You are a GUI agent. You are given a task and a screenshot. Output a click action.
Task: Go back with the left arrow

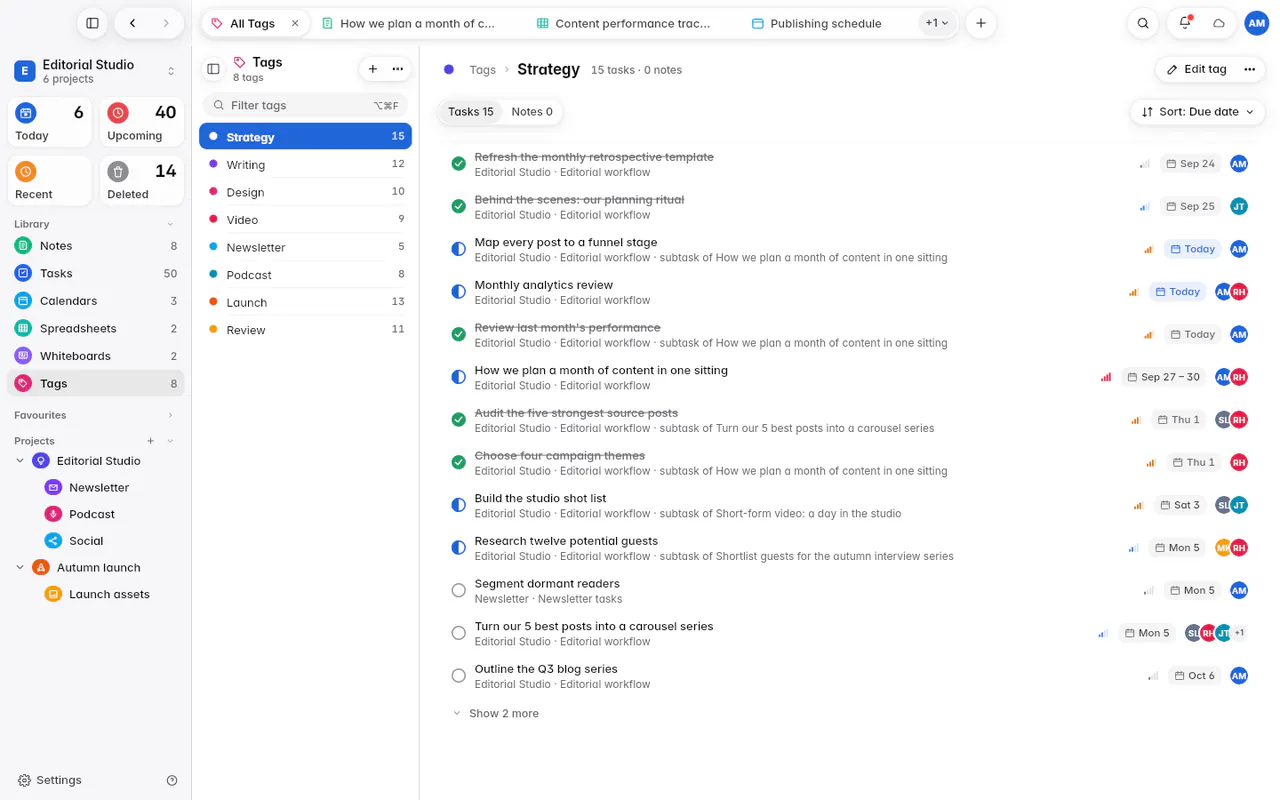pyautogui.click(x=132, y=23)
